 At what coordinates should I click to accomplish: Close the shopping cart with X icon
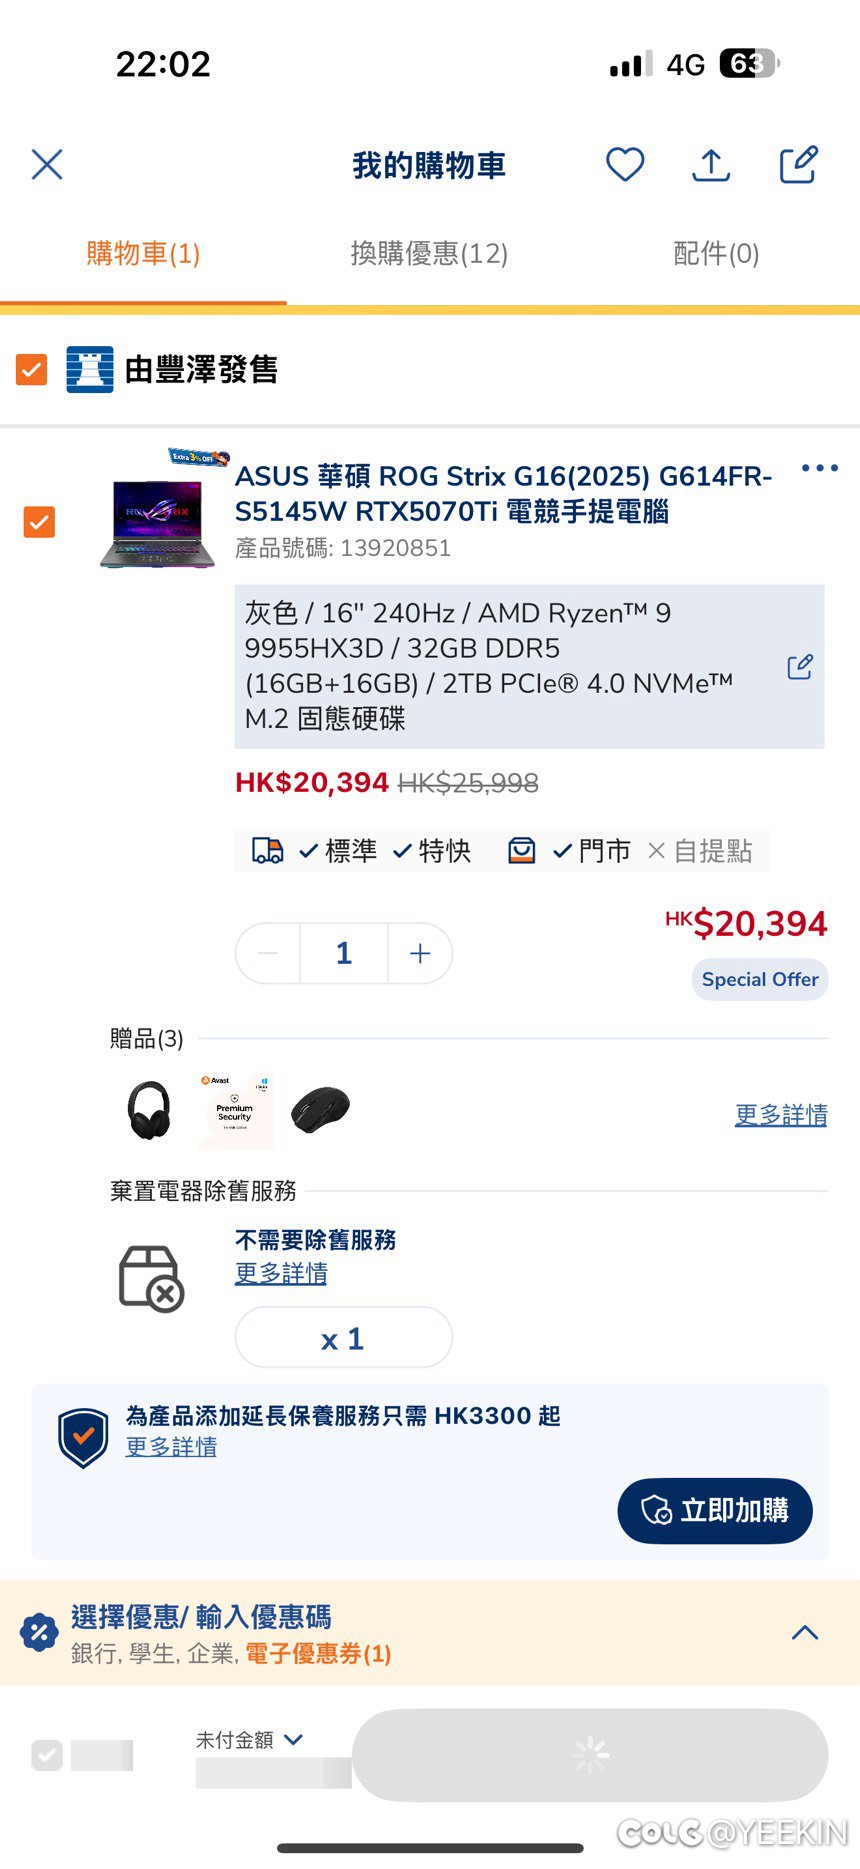47,164
